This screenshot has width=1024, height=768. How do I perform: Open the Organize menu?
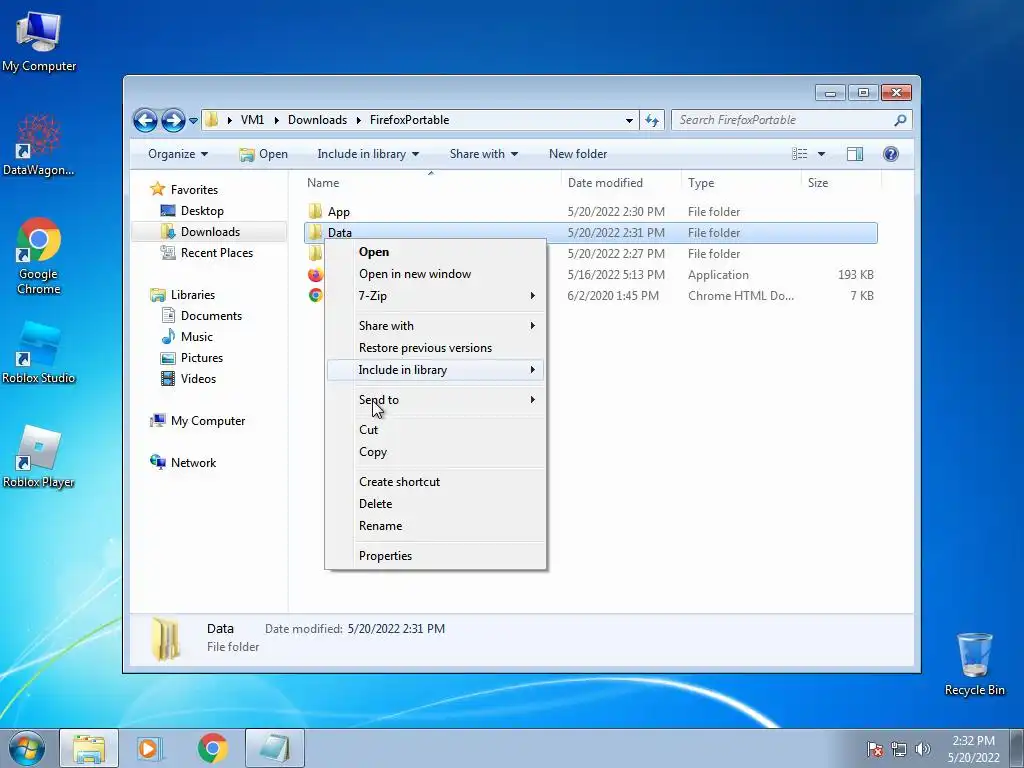178,154
